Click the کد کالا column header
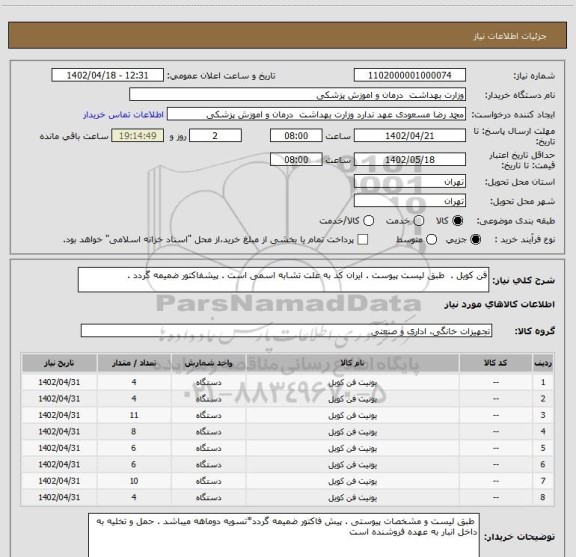 (x=496, y=363)
